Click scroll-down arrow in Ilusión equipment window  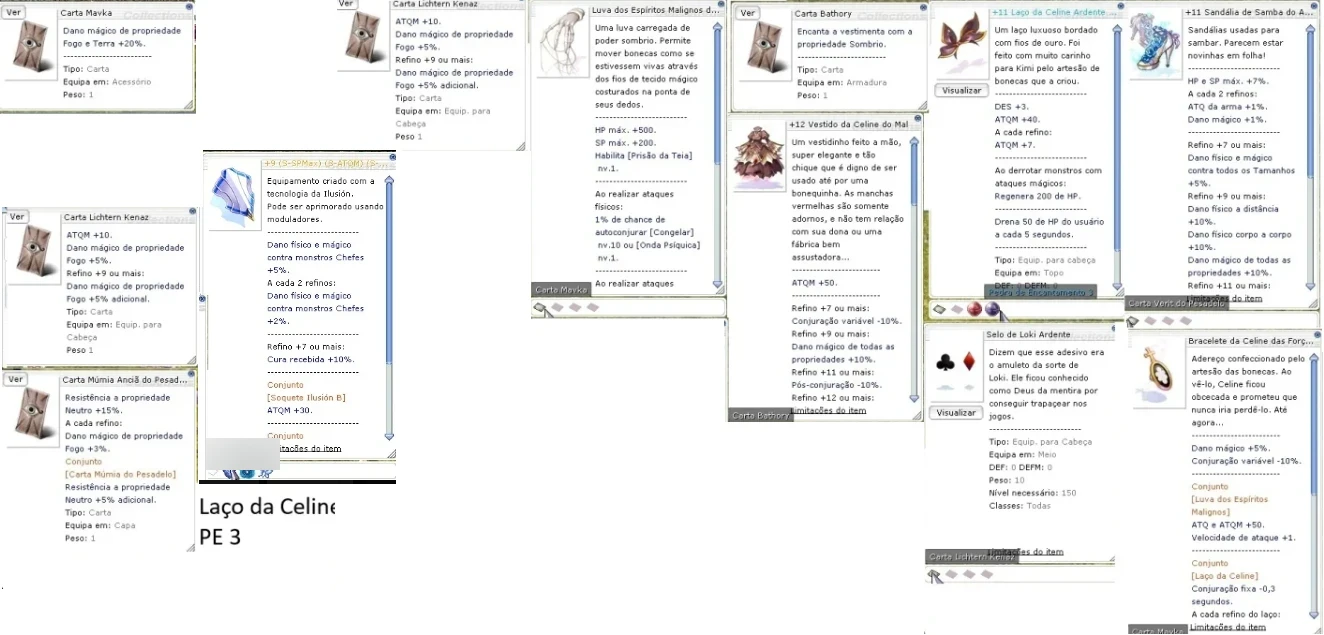[390, 436]
